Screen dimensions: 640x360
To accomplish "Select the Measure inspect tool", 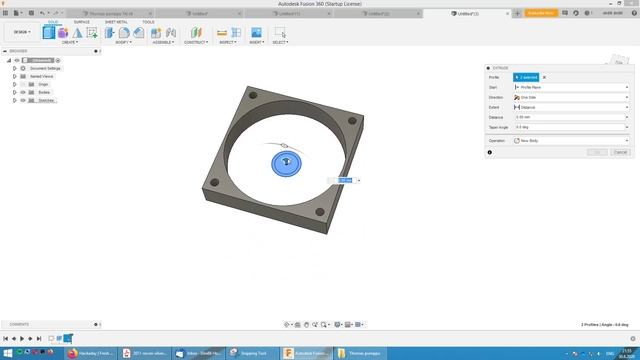I will (222, 33).
